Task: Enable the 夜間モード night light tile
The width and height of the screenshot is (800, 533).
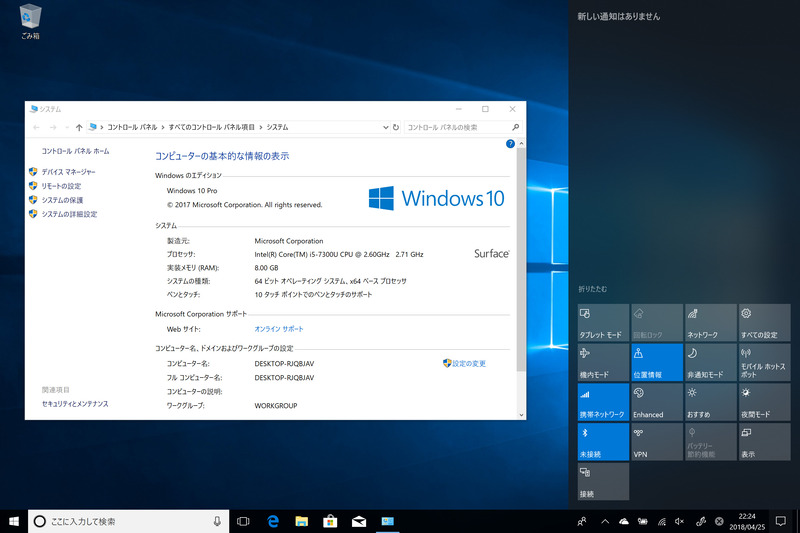Action: 764,402
